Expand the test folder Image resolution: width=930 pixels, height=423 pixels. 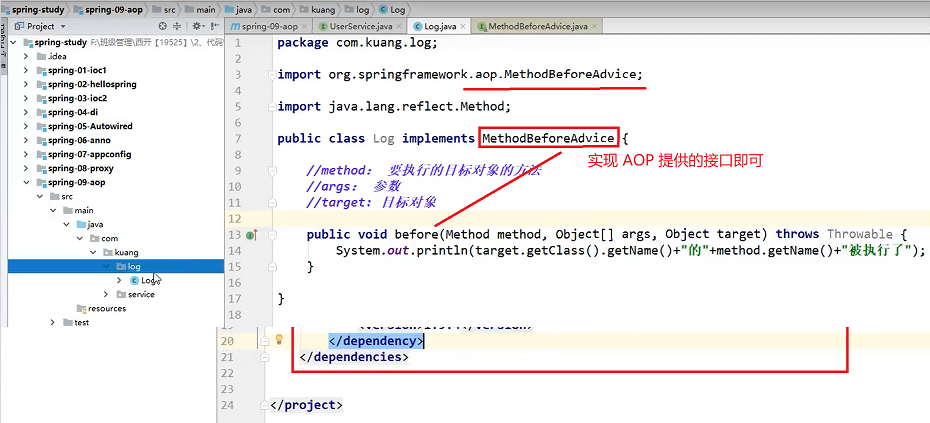pos(52,322)
